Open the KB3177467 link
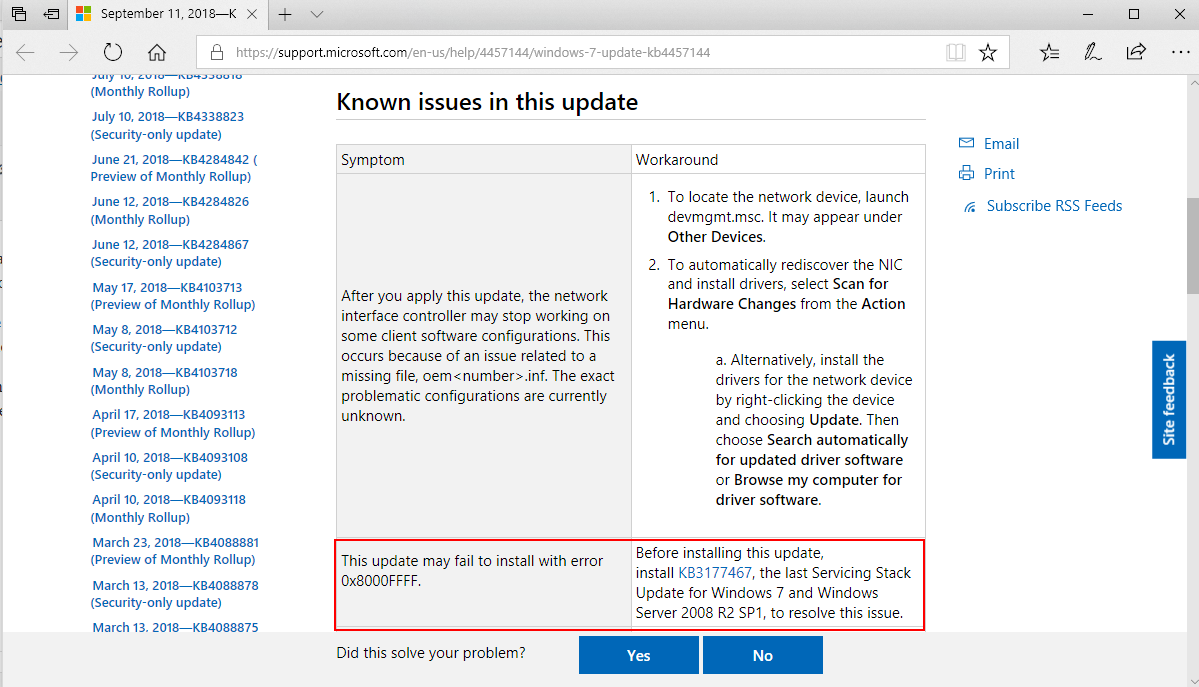Screen dimensions: 1199x687 pyautogui.click(x=715, y=573)
